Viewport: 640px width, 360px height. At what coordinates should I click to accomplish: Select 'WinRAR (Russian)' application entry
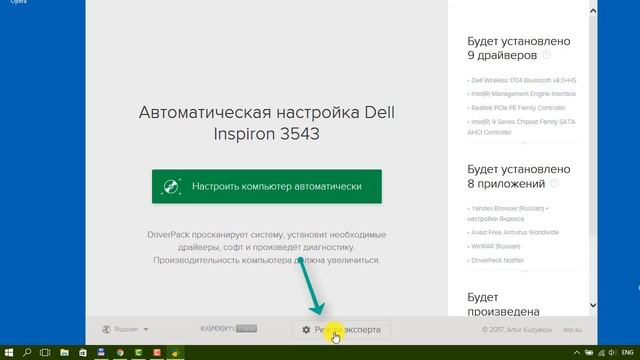494,246
